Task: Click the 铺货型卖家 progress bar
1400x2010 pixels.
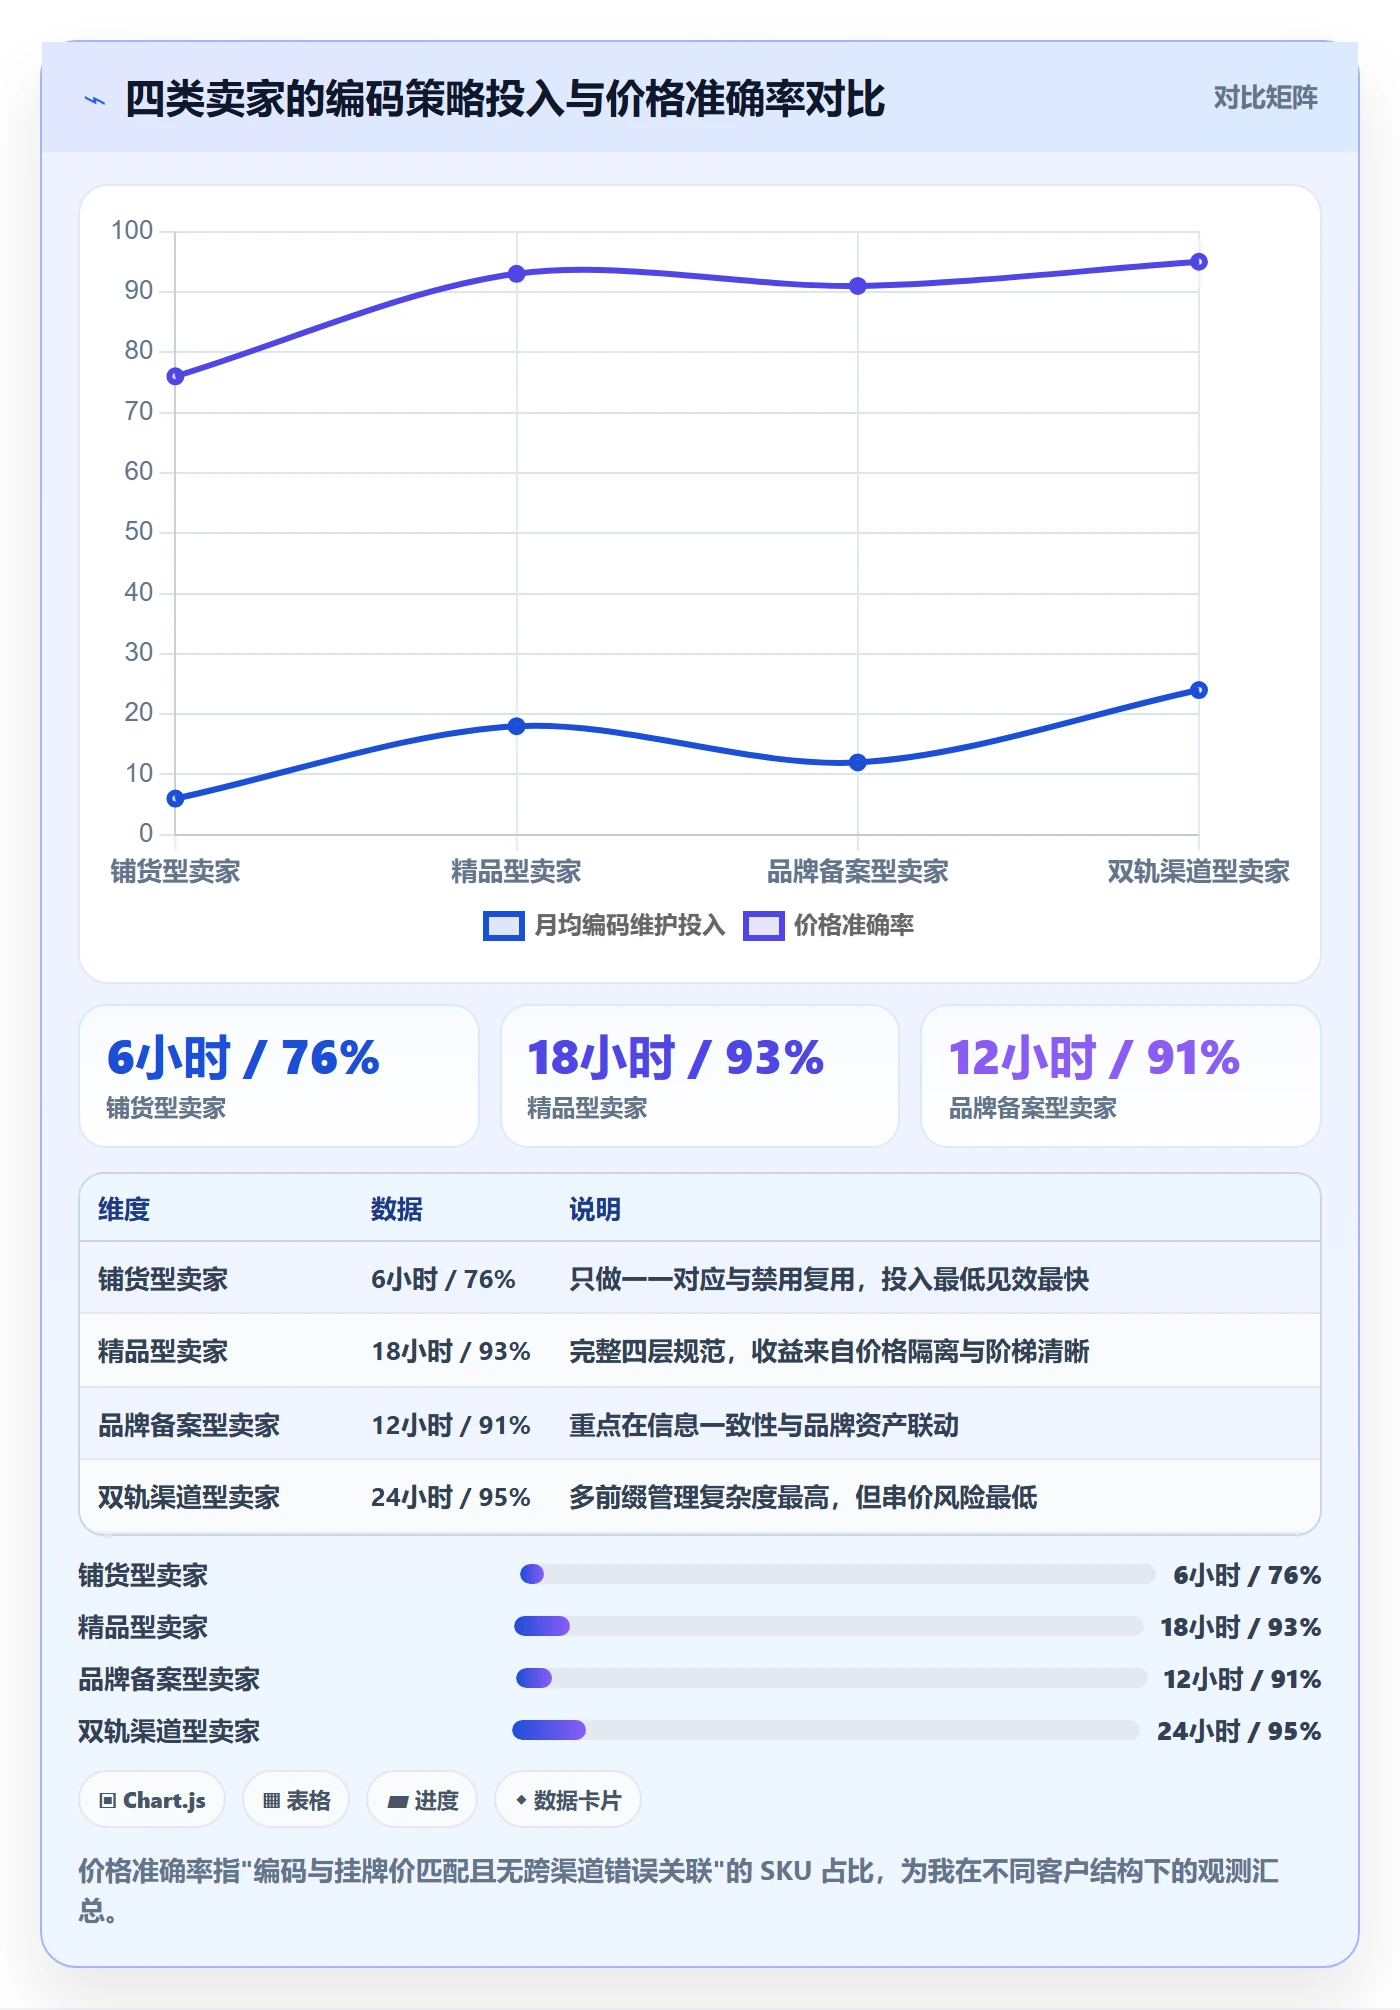Action: click(x=837, y=1574)
